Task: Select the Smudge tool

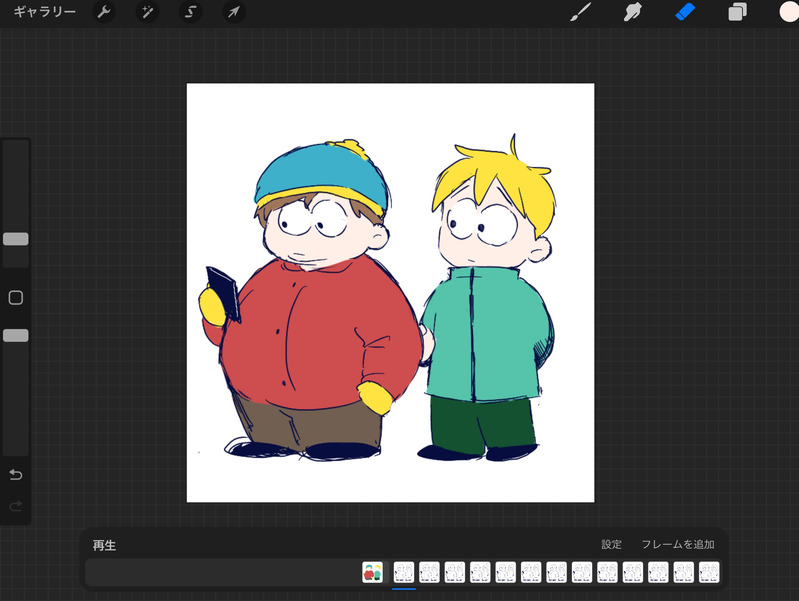Action: [632, 12]
